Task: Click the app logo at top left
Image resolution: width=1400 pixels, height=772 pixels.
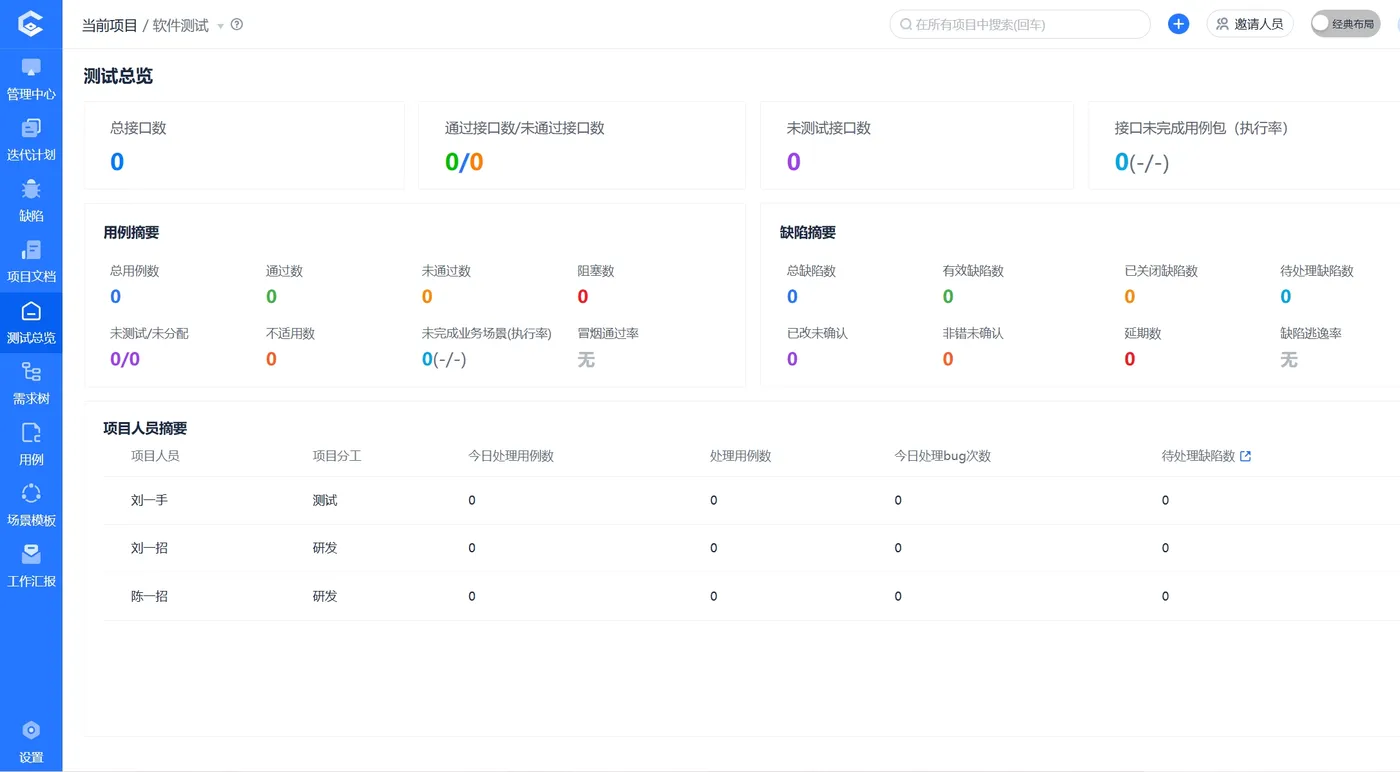Action: coord(31,24)
